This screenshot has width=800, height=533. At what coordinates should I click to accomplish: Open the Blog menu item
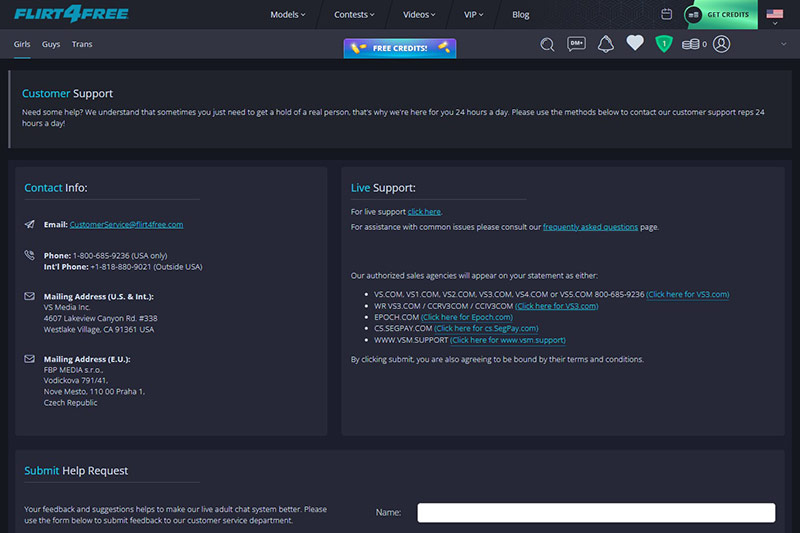pyautogui.click(x=520, y=15)
